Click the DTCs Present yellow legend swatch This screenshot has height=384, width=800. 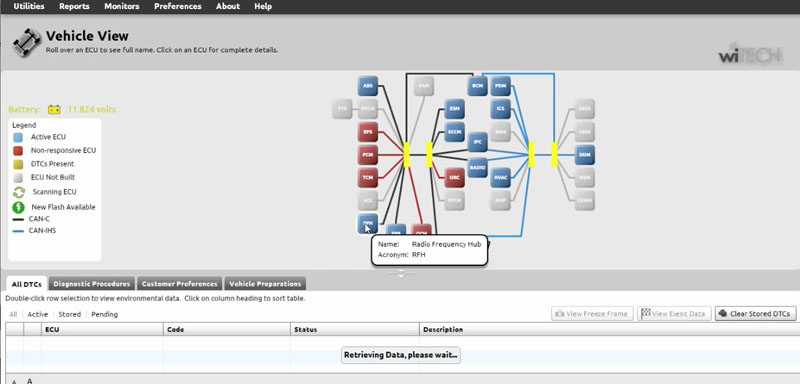[x=18, y=164]
